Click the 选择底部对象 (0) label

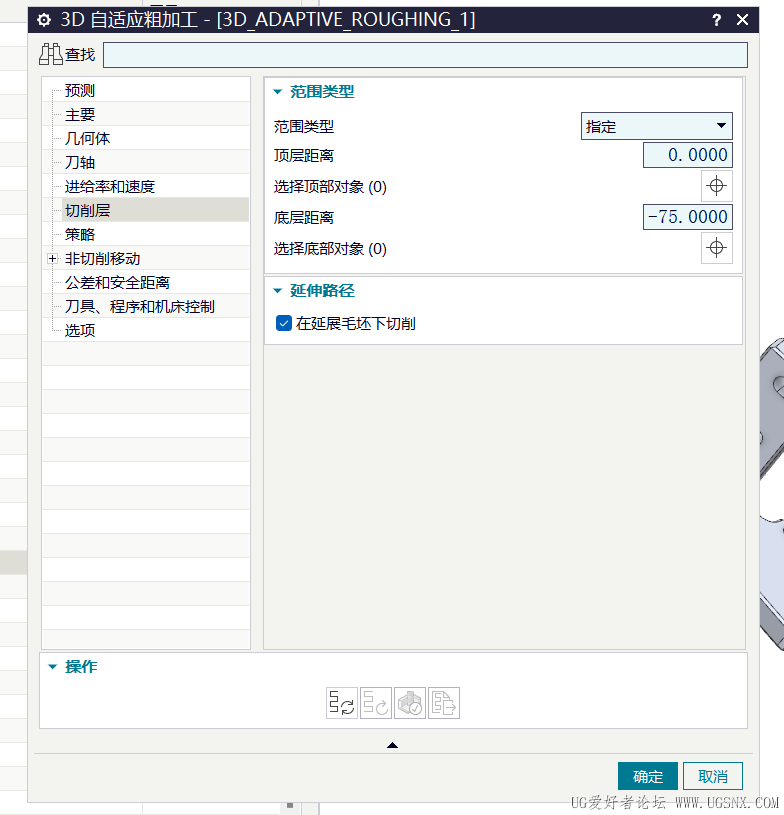click(x=330, y=248)
